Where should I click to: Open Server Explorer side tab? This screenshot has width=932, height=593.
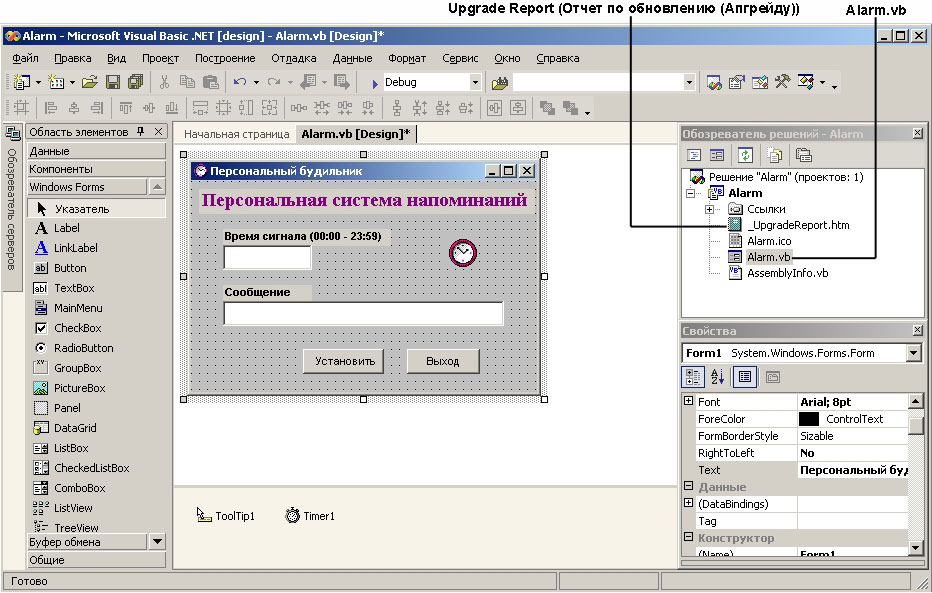point(10,209)
